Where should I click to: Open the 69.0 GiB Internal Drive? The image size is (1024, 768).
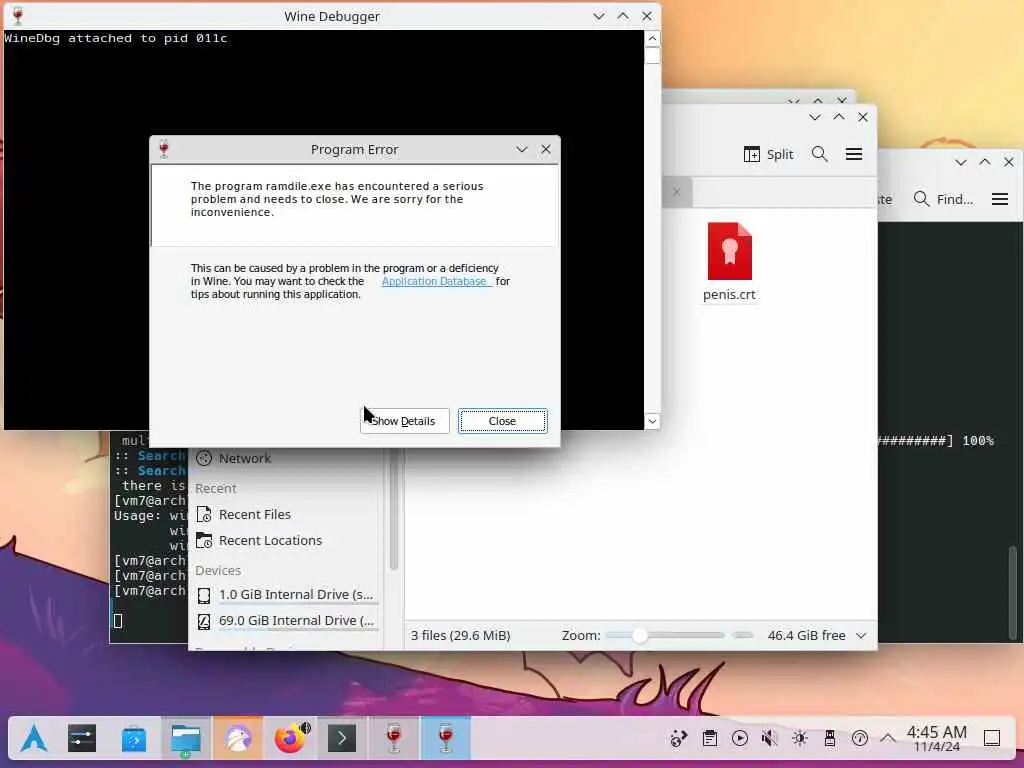click(285, 621)
